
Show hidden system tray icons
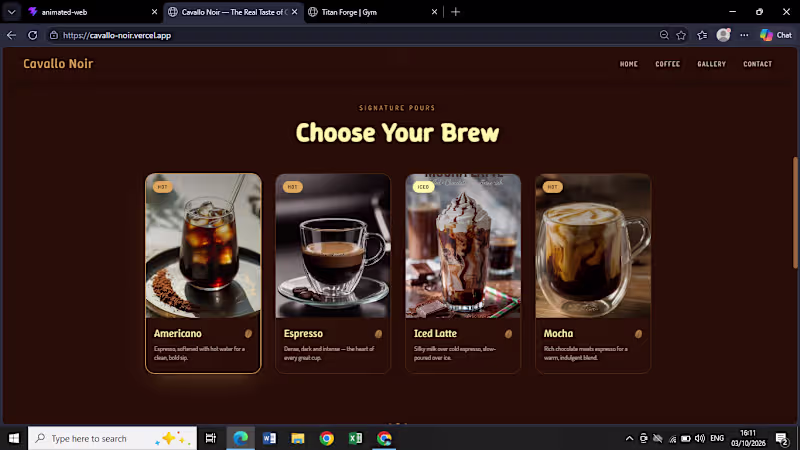630,438
